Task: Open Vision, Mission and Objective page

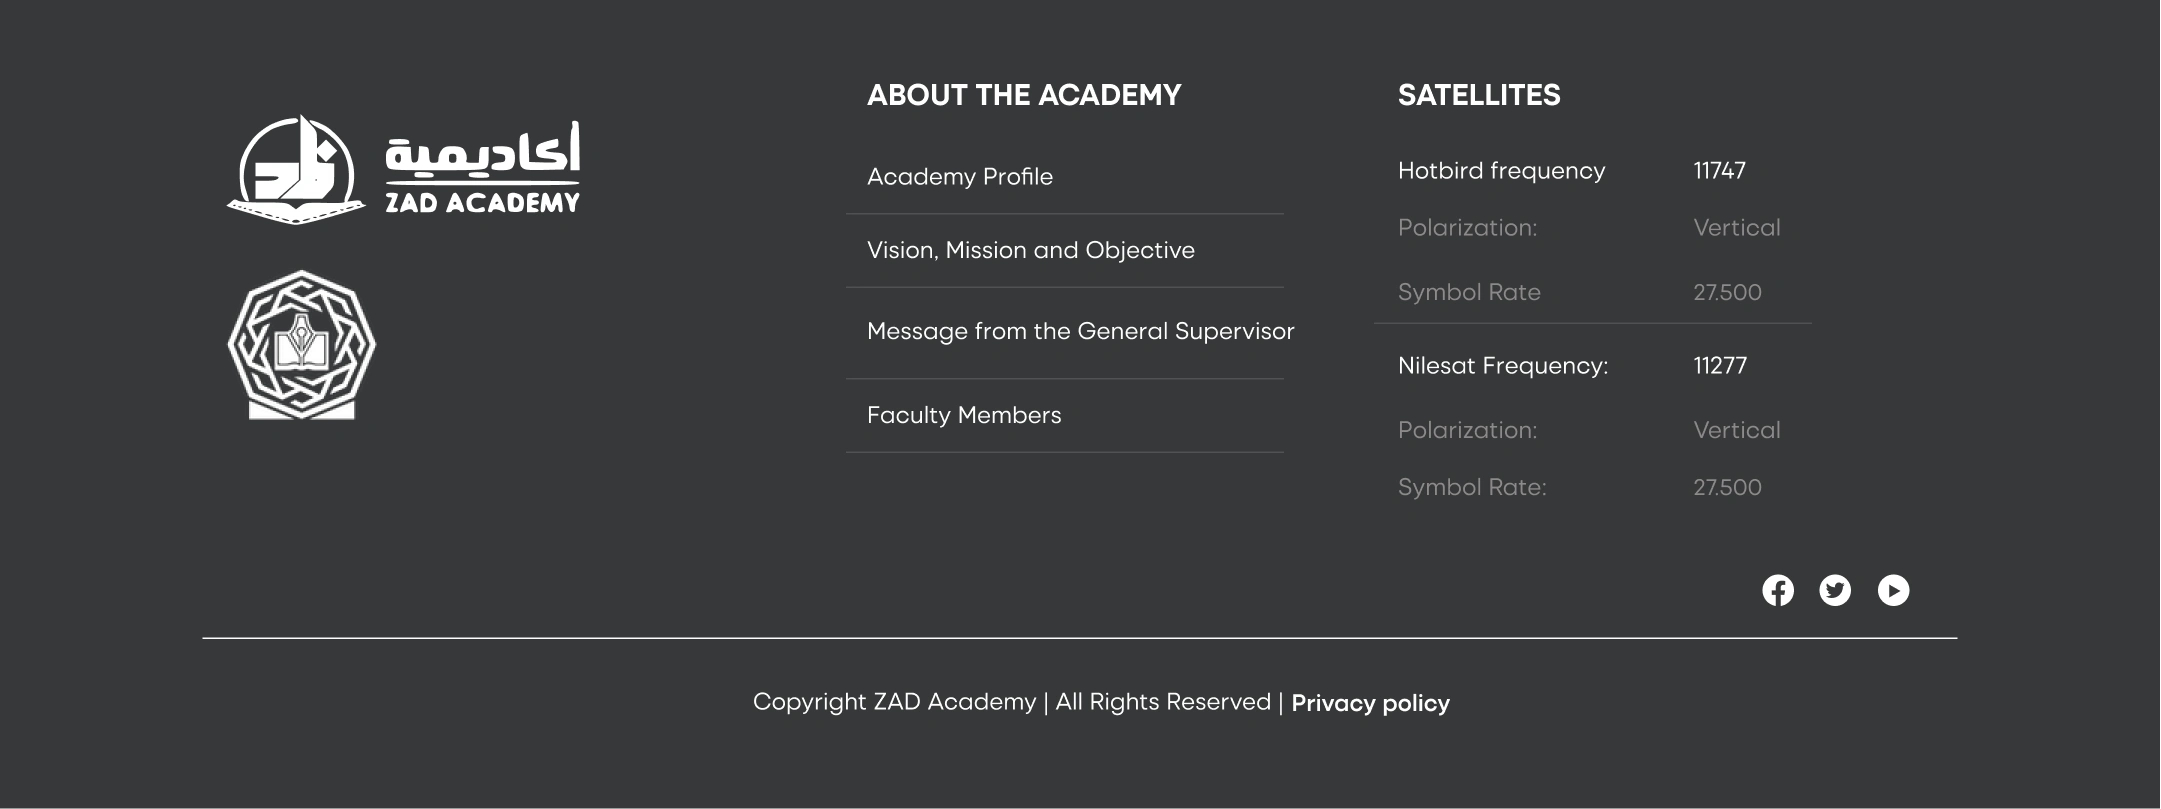Action: 1030,250
